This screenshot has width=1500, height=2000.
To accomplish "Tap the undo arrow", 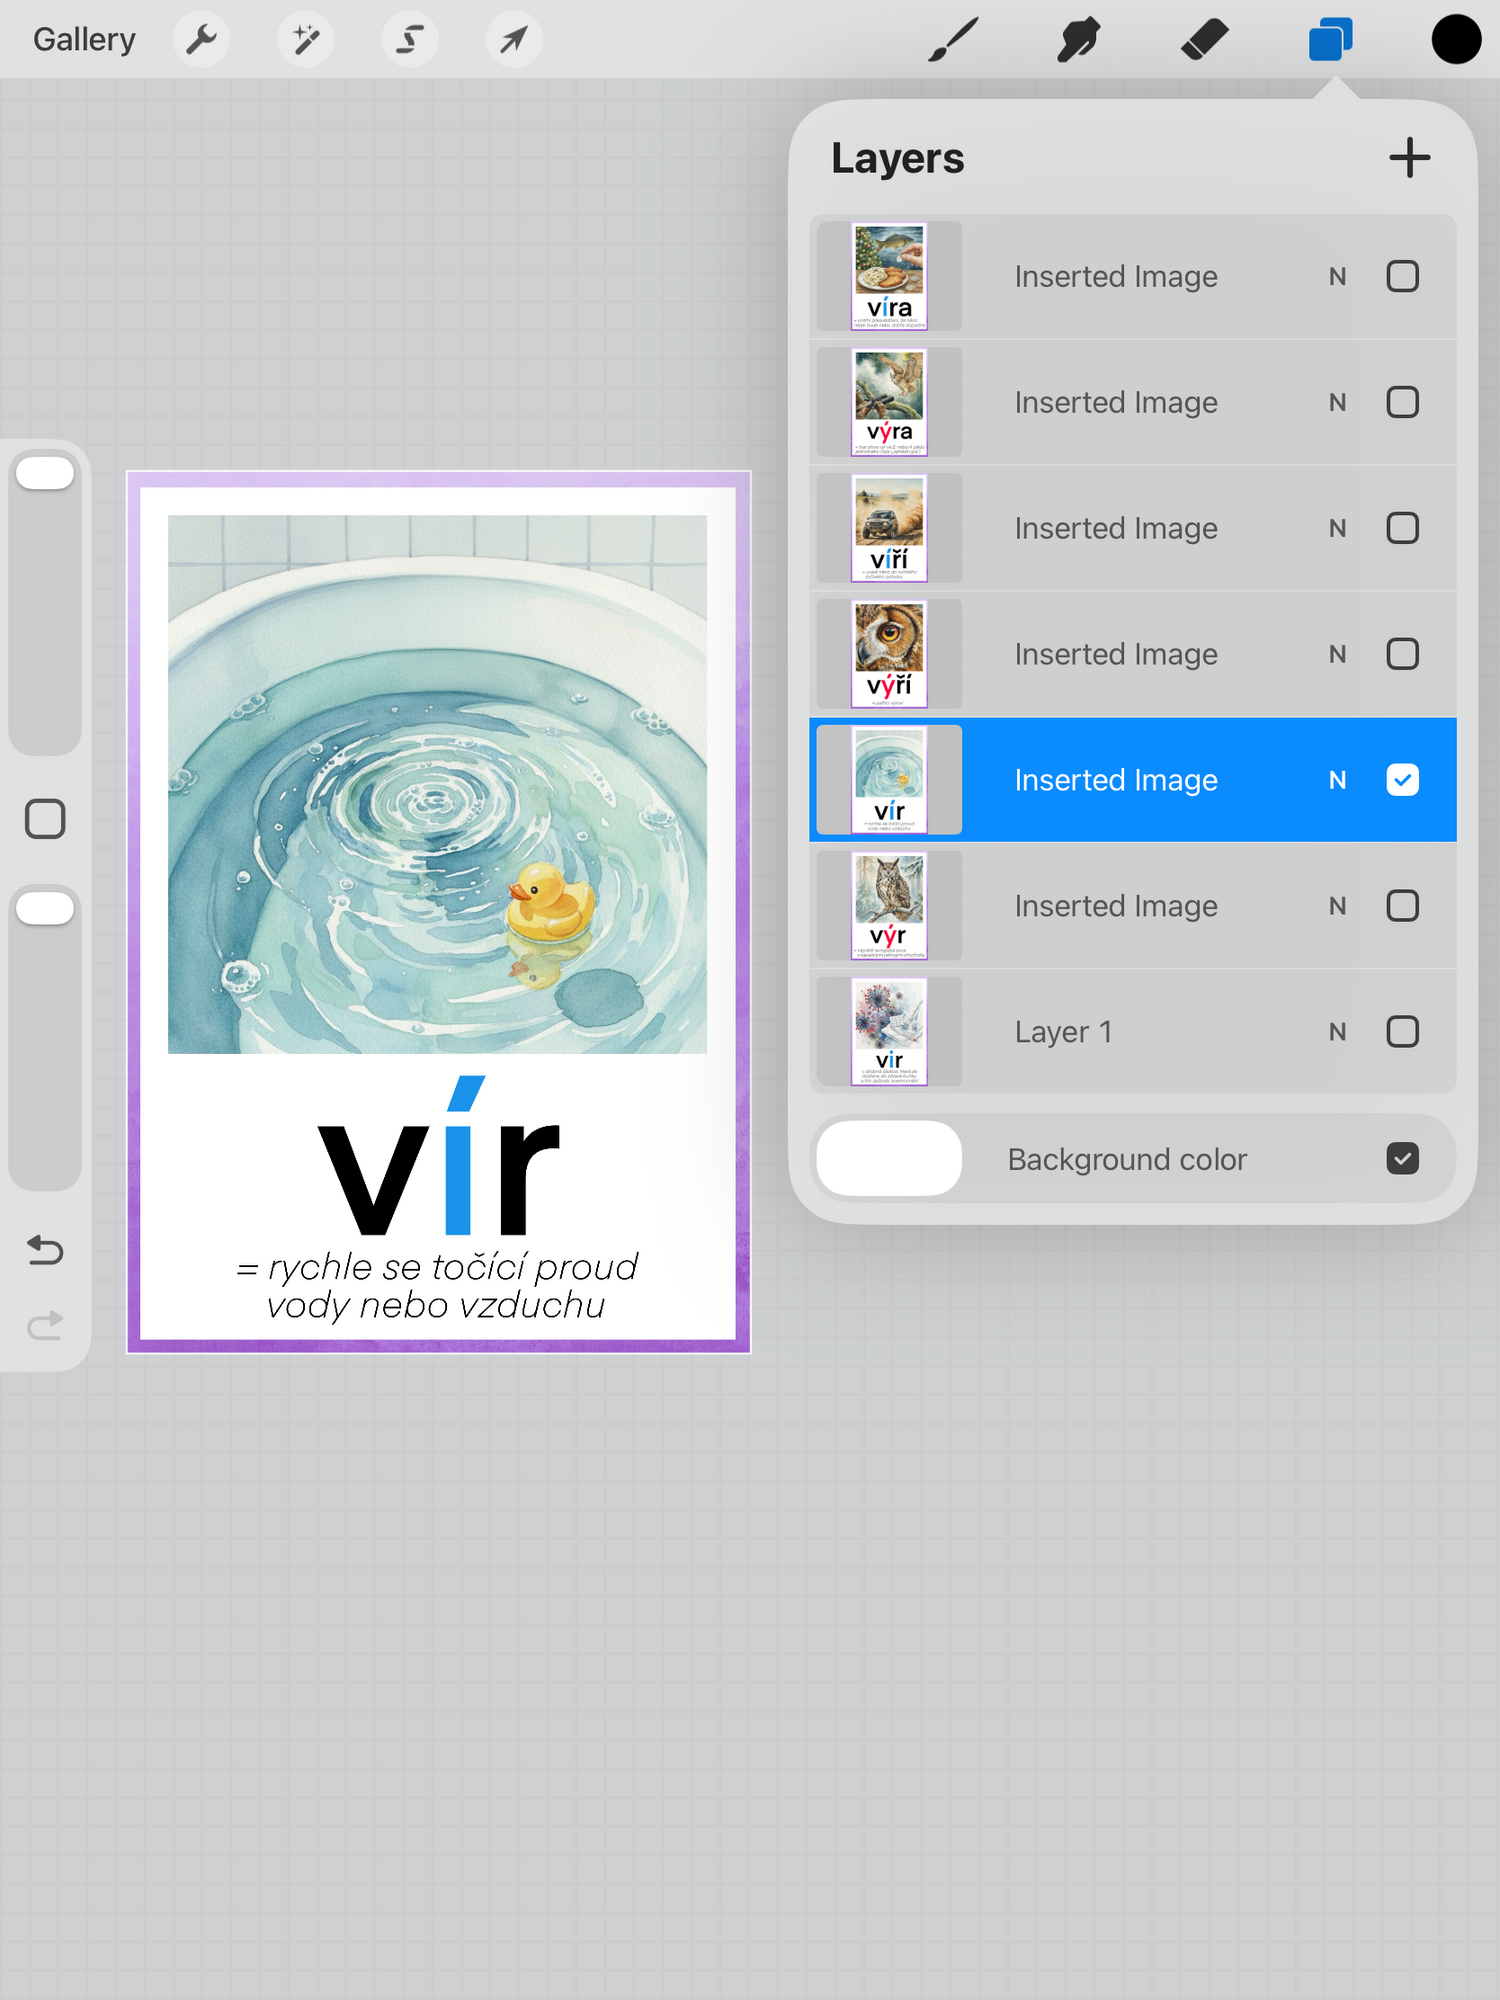I will [x=45, y=1250].
